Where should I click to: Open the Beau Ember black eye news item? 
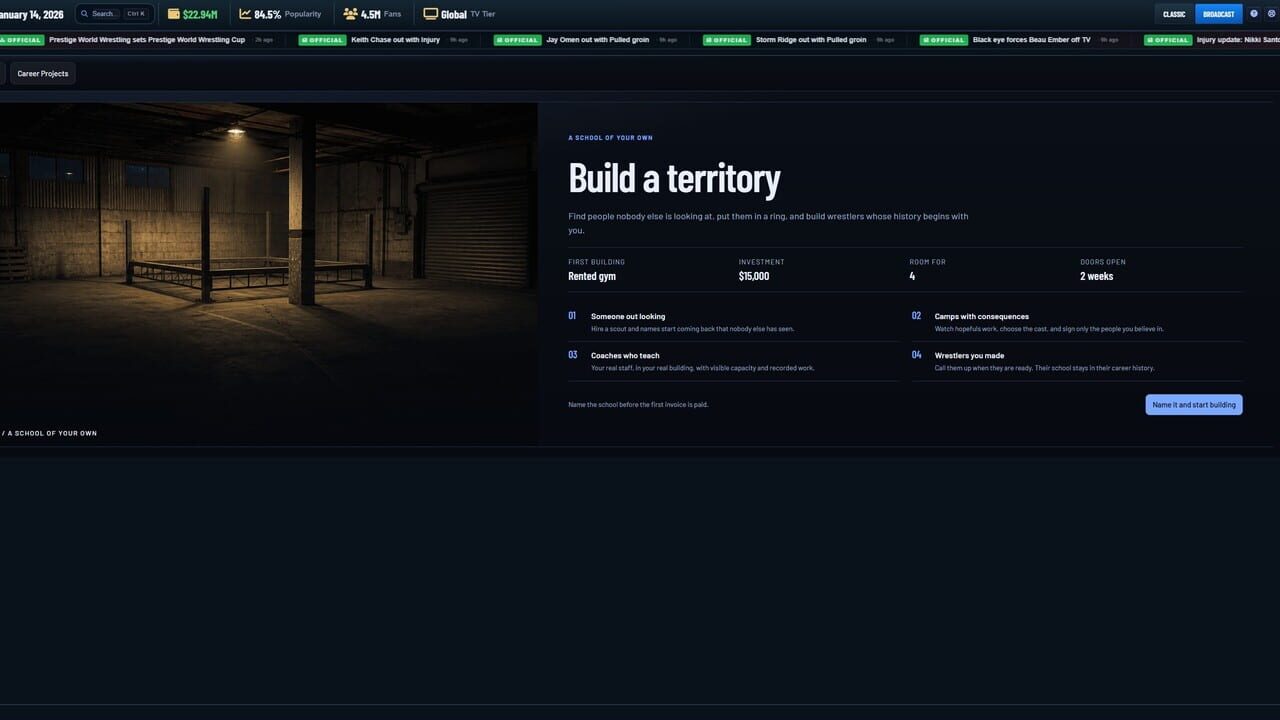[x=1032, y=40]
